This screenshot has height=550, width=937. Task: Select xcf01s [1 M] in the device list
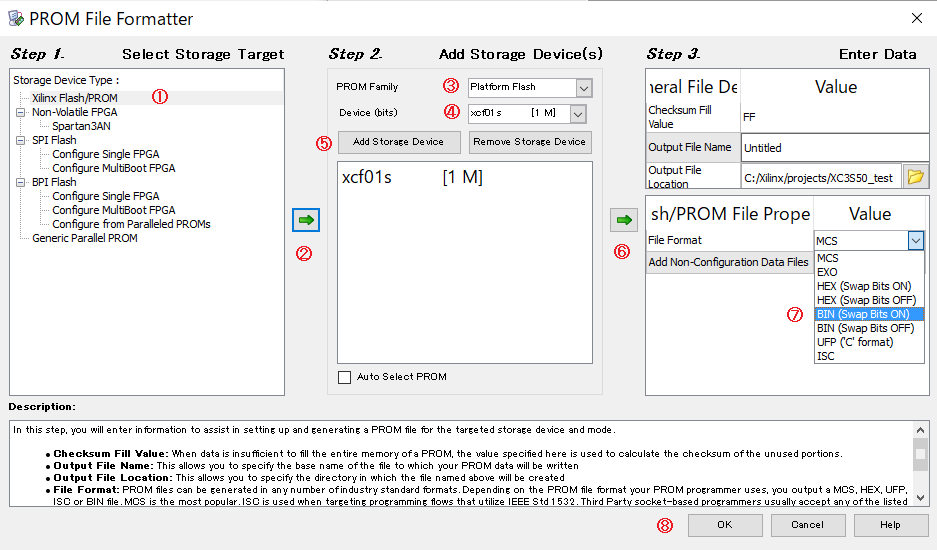pos(412,177)
